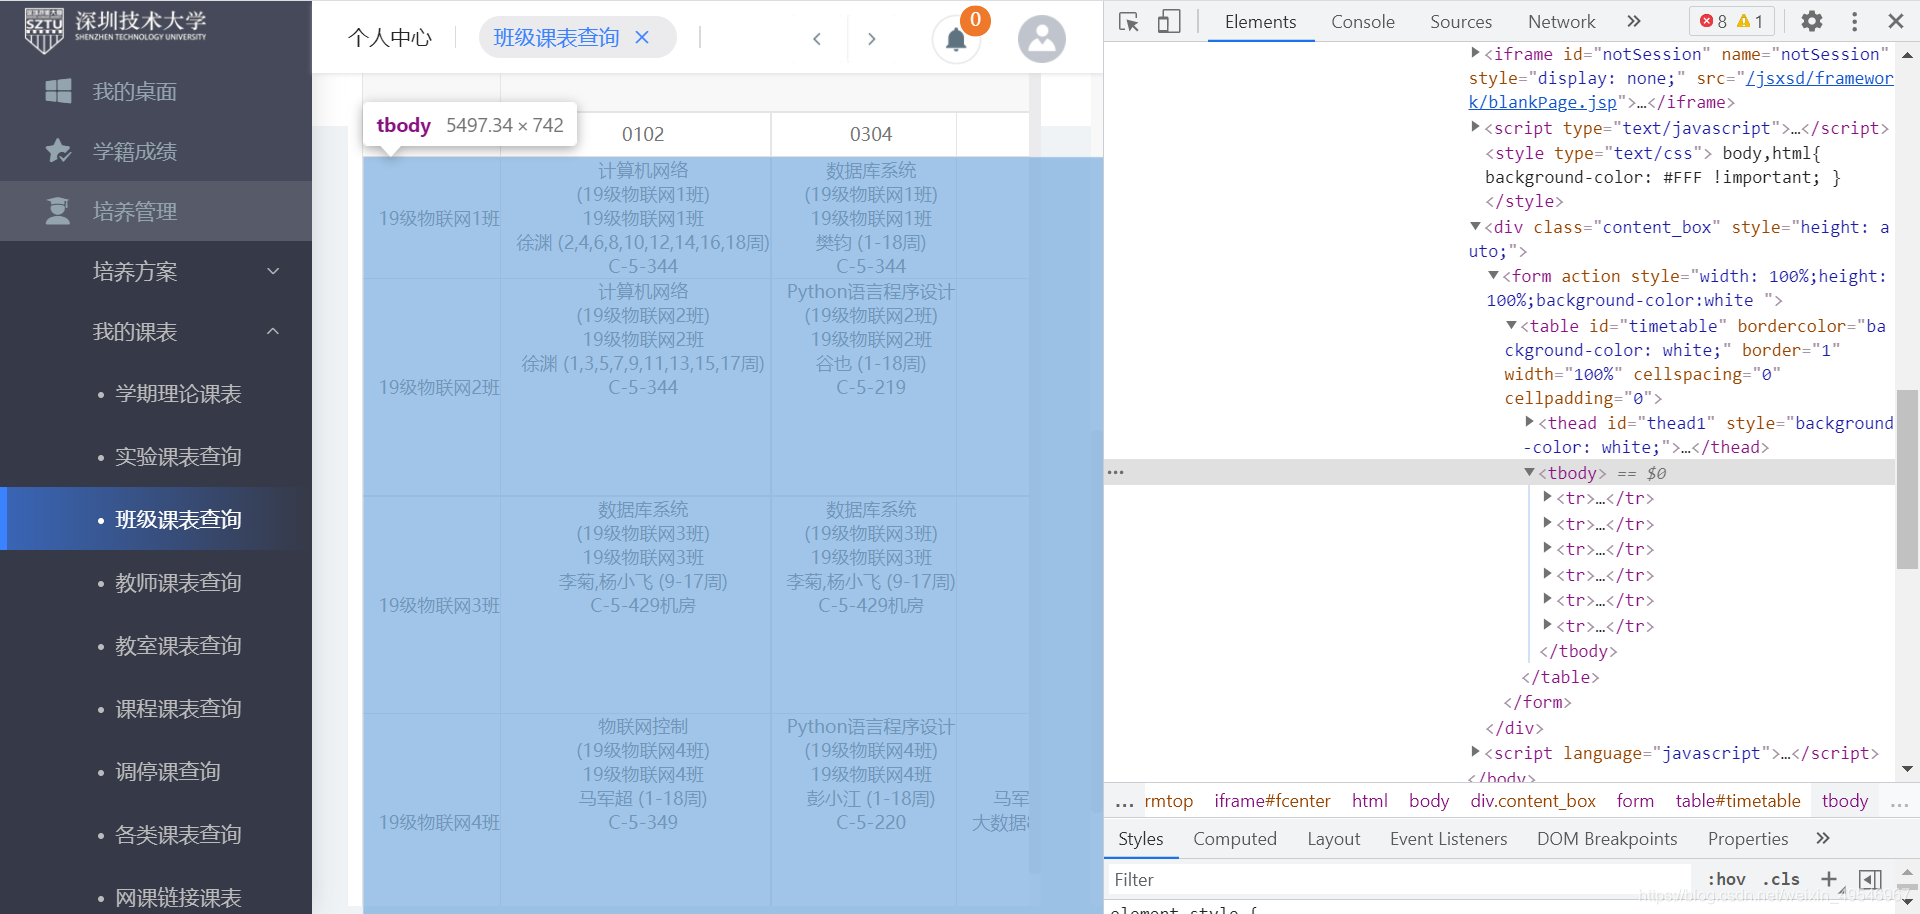Click the star icon for 学籍成绩
Screen dimensions: 1920x914
click(x=58, y=151)
